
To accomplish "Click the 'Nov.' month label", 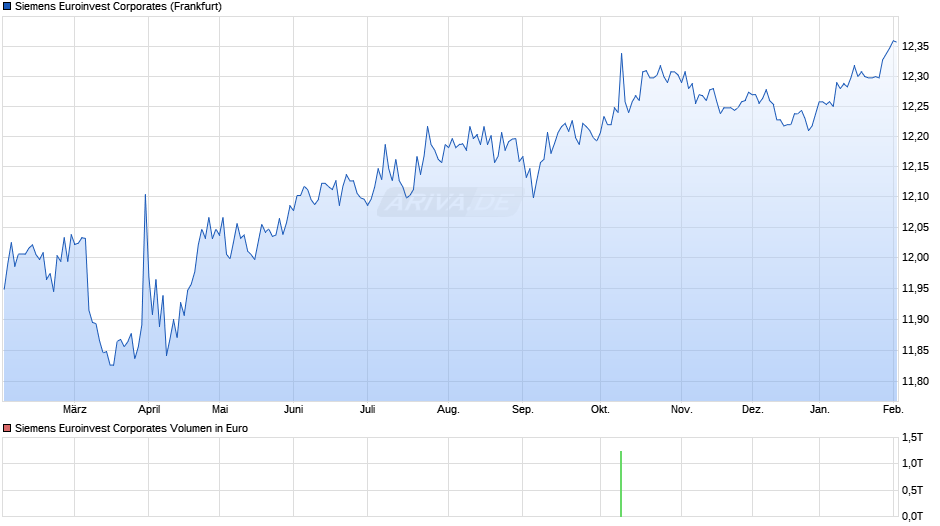I will (x=681, y=409).
